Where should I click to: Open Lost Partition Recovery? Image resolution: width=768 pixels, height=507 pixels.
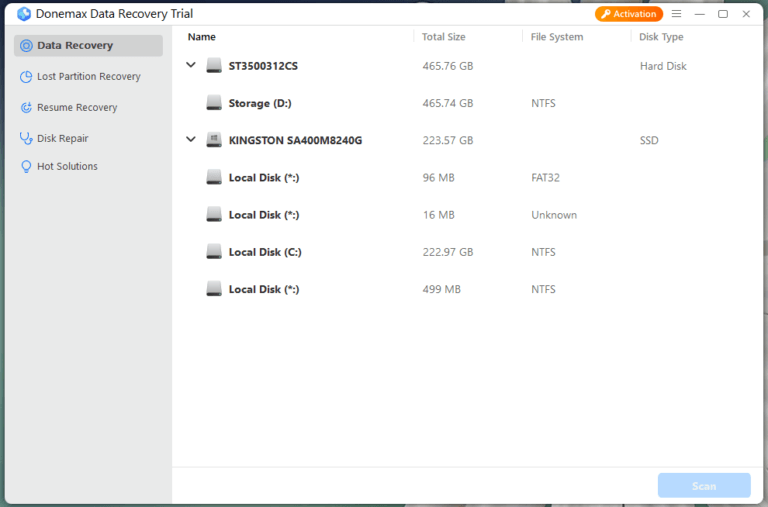click(88, 76)
